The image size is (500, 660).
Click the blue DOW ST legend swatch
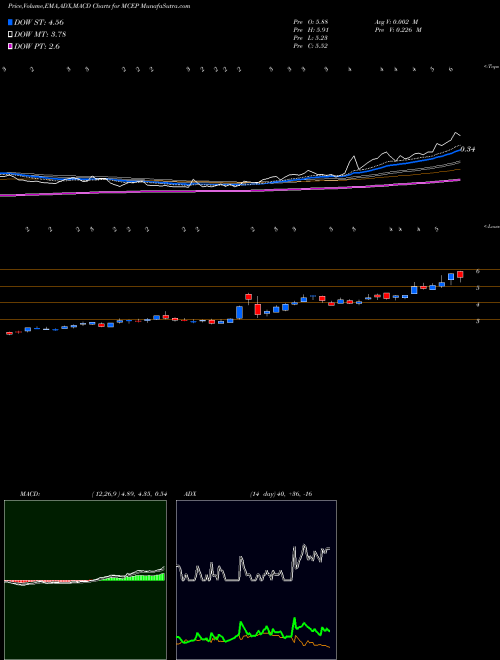(11, 22)
